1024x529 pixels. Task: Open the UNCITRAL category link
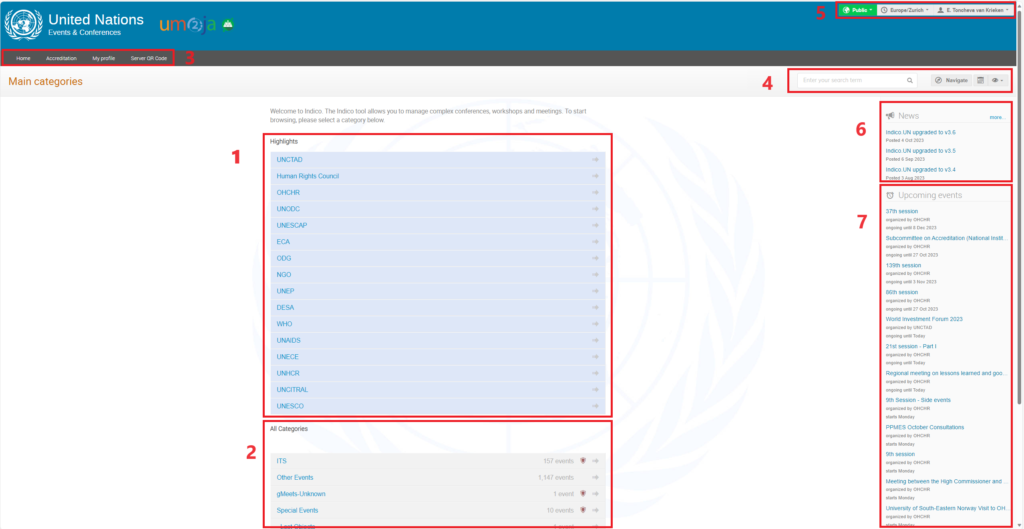292,390
